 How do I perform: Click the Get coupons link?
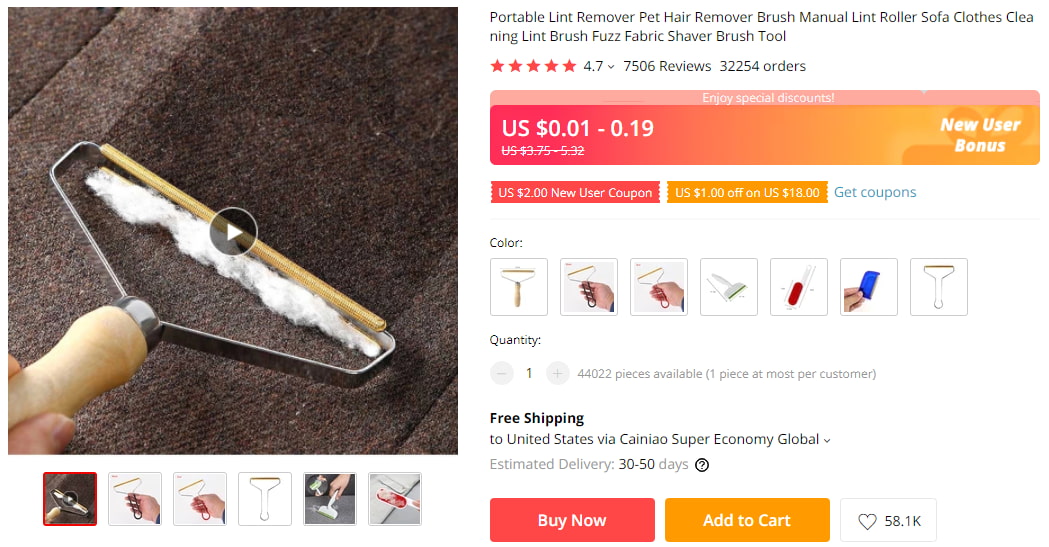(x=875, y=192)
